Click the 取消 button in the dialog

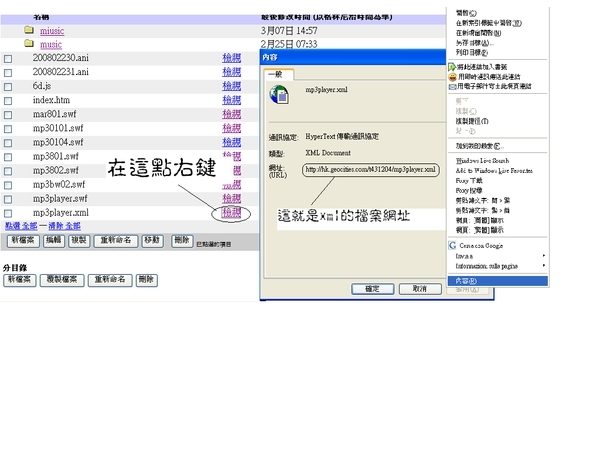point(420,289)
